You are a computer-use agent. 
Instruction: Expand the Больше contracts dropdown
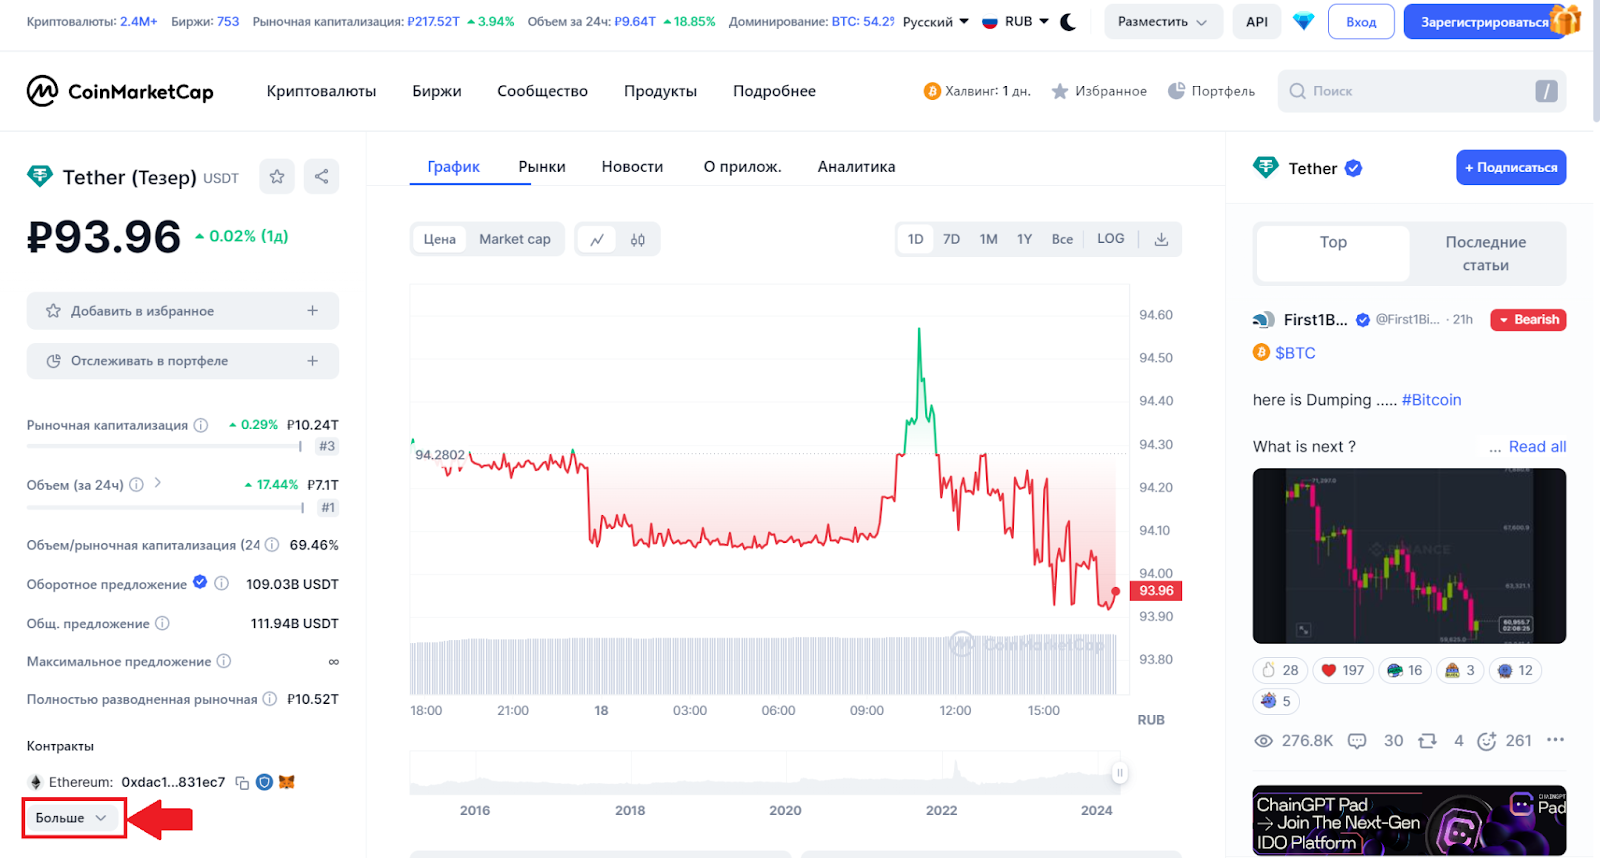click(x=73, y=818)
